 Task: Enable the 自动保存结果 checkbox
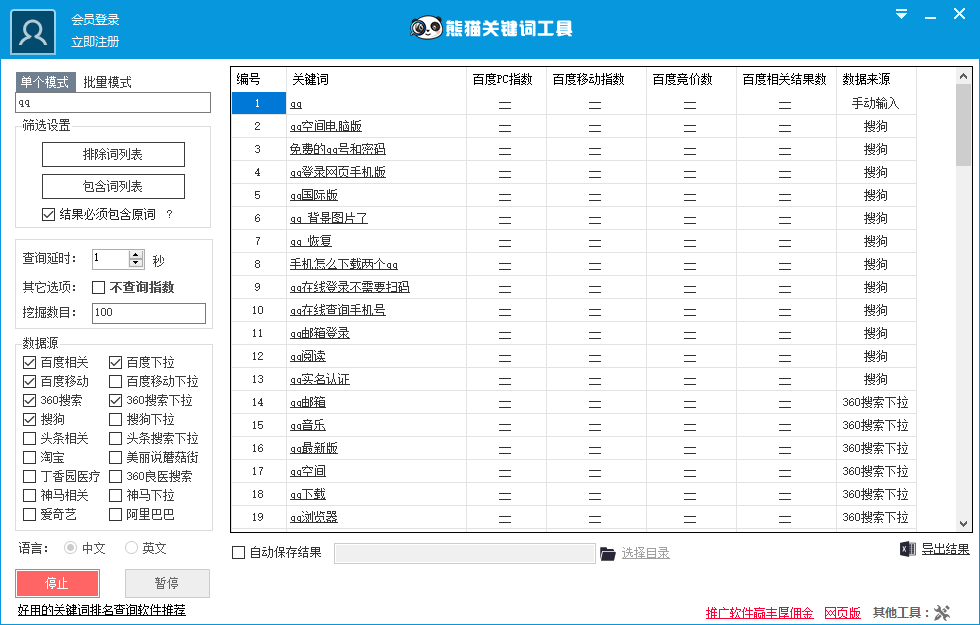pyautogui.click(x=238, y=552)
